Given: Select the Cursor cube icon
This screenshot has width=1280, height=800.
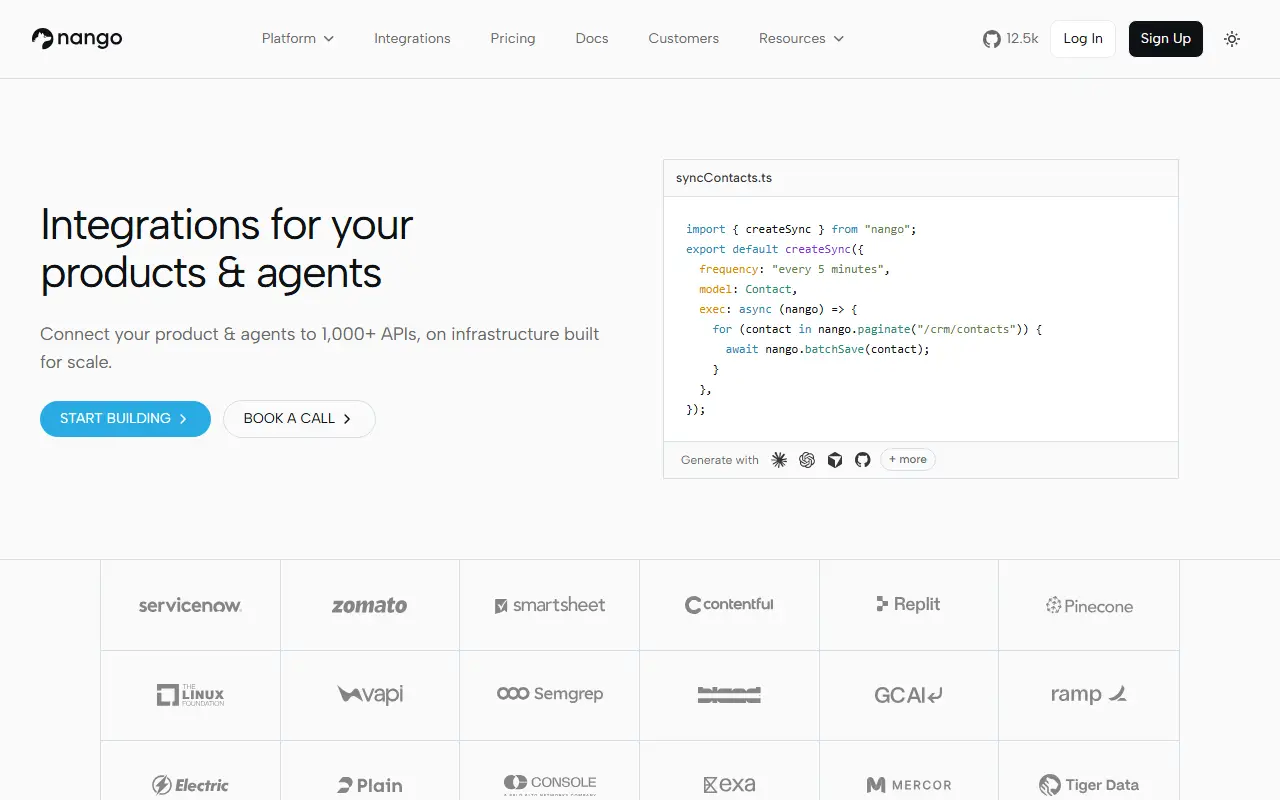Looking at the screenshot, I should click(835, 460).
